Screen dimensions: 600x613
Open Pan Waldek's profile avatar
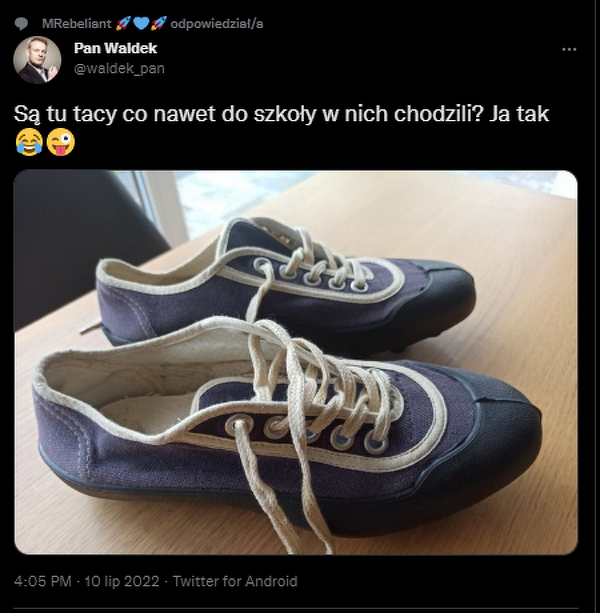37,60
